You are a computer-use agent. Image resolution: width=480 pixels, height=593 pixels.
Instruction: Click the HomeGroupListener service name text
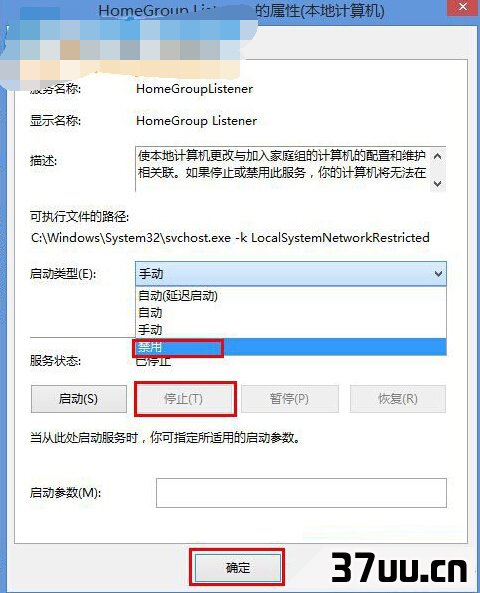coord(194,89)
